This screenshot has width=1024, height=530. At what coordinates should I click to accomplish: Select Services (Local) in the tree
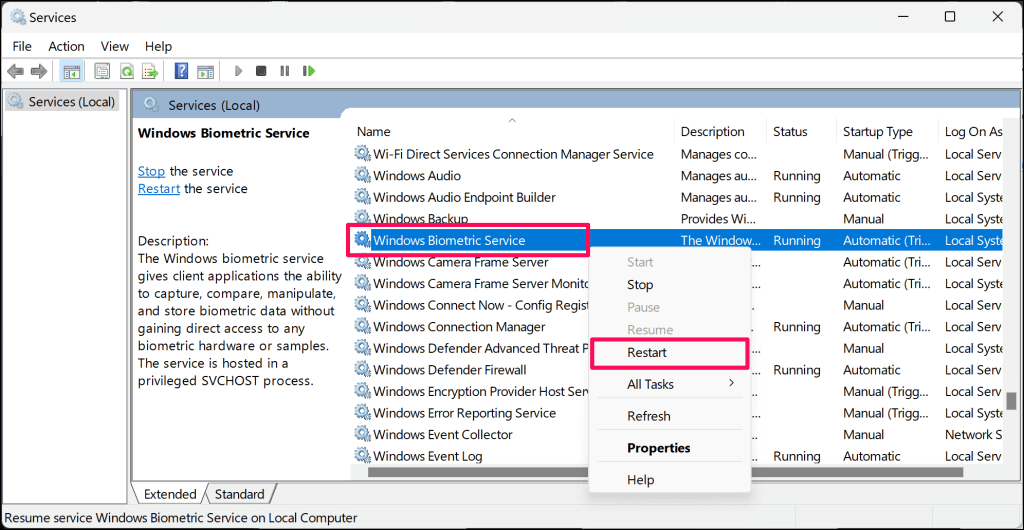71,101
